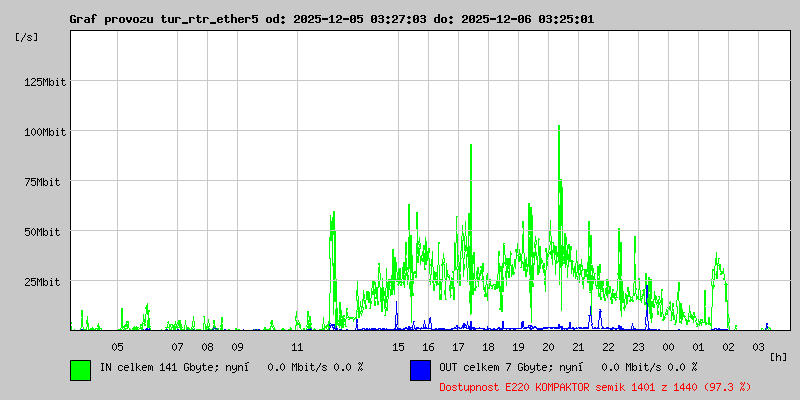Click the hour 17 marker on time axis
Image resolution: width=800 pixels, height=400 pixels.
click(458, 347)
